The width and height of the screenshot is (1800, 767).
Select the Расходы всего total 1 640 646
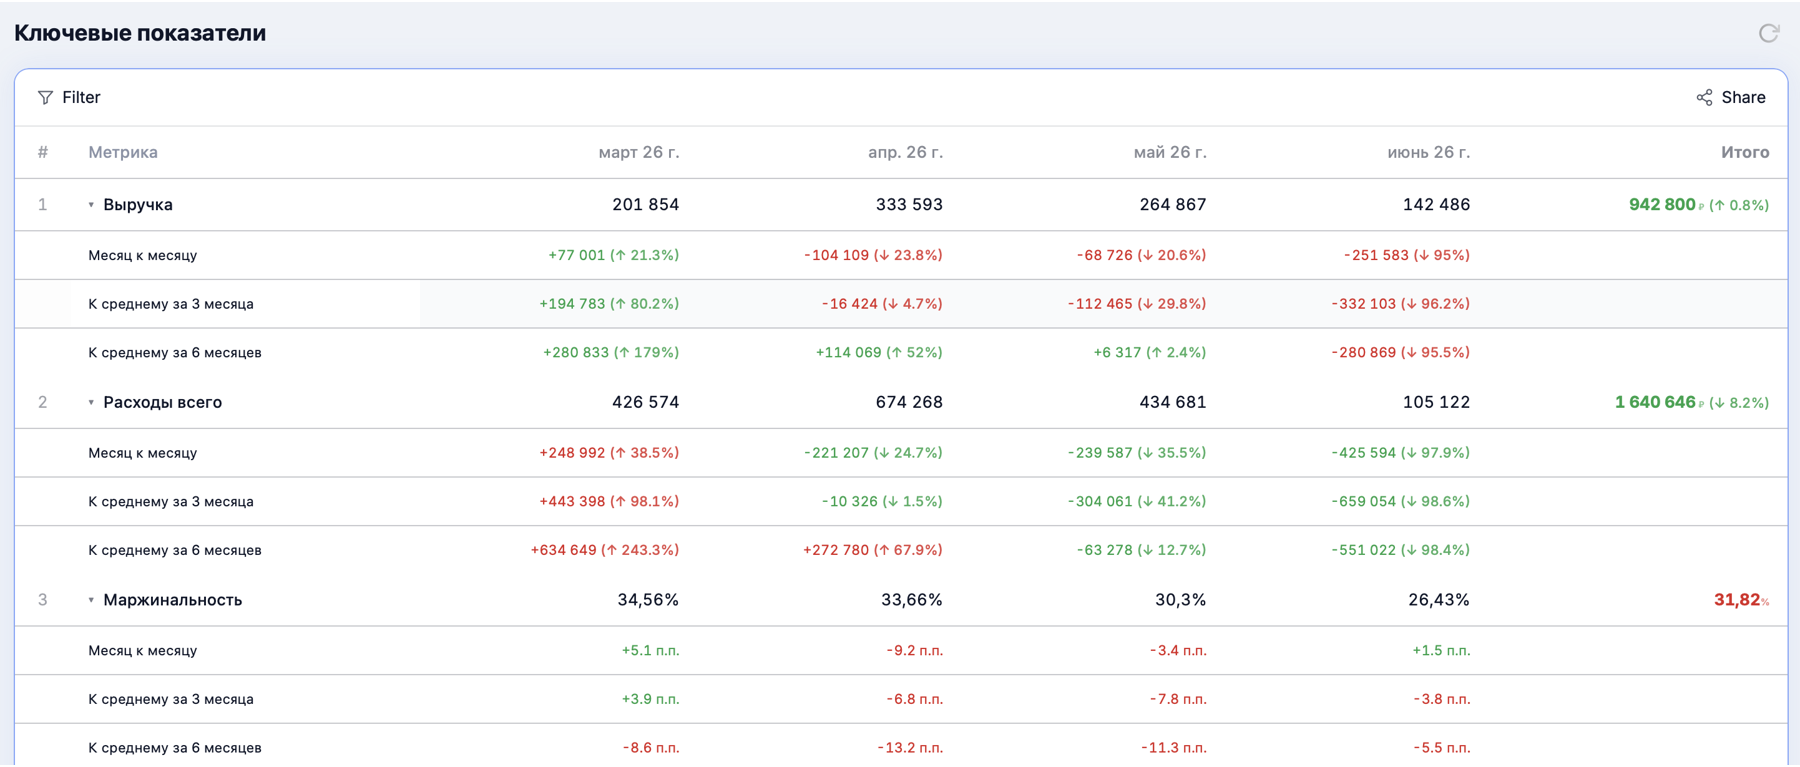1655,402
